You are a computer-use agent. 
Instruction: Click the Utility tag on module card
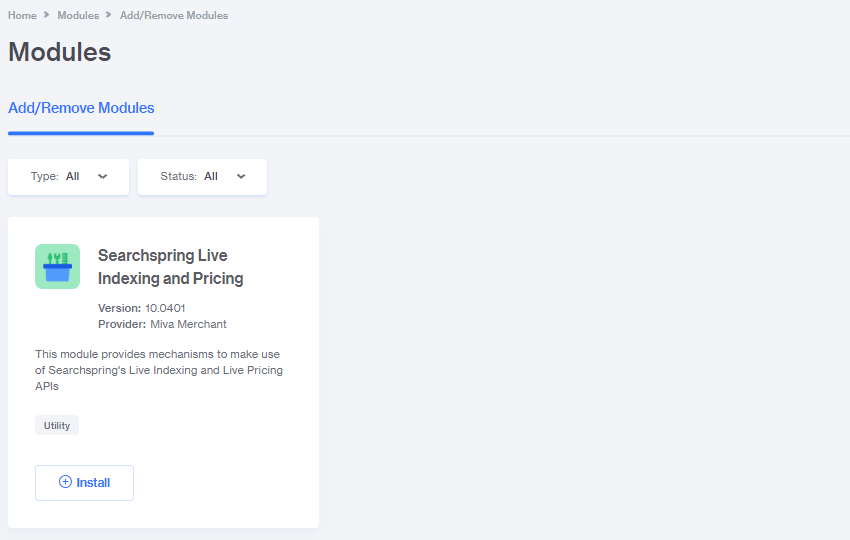(57, 426)
